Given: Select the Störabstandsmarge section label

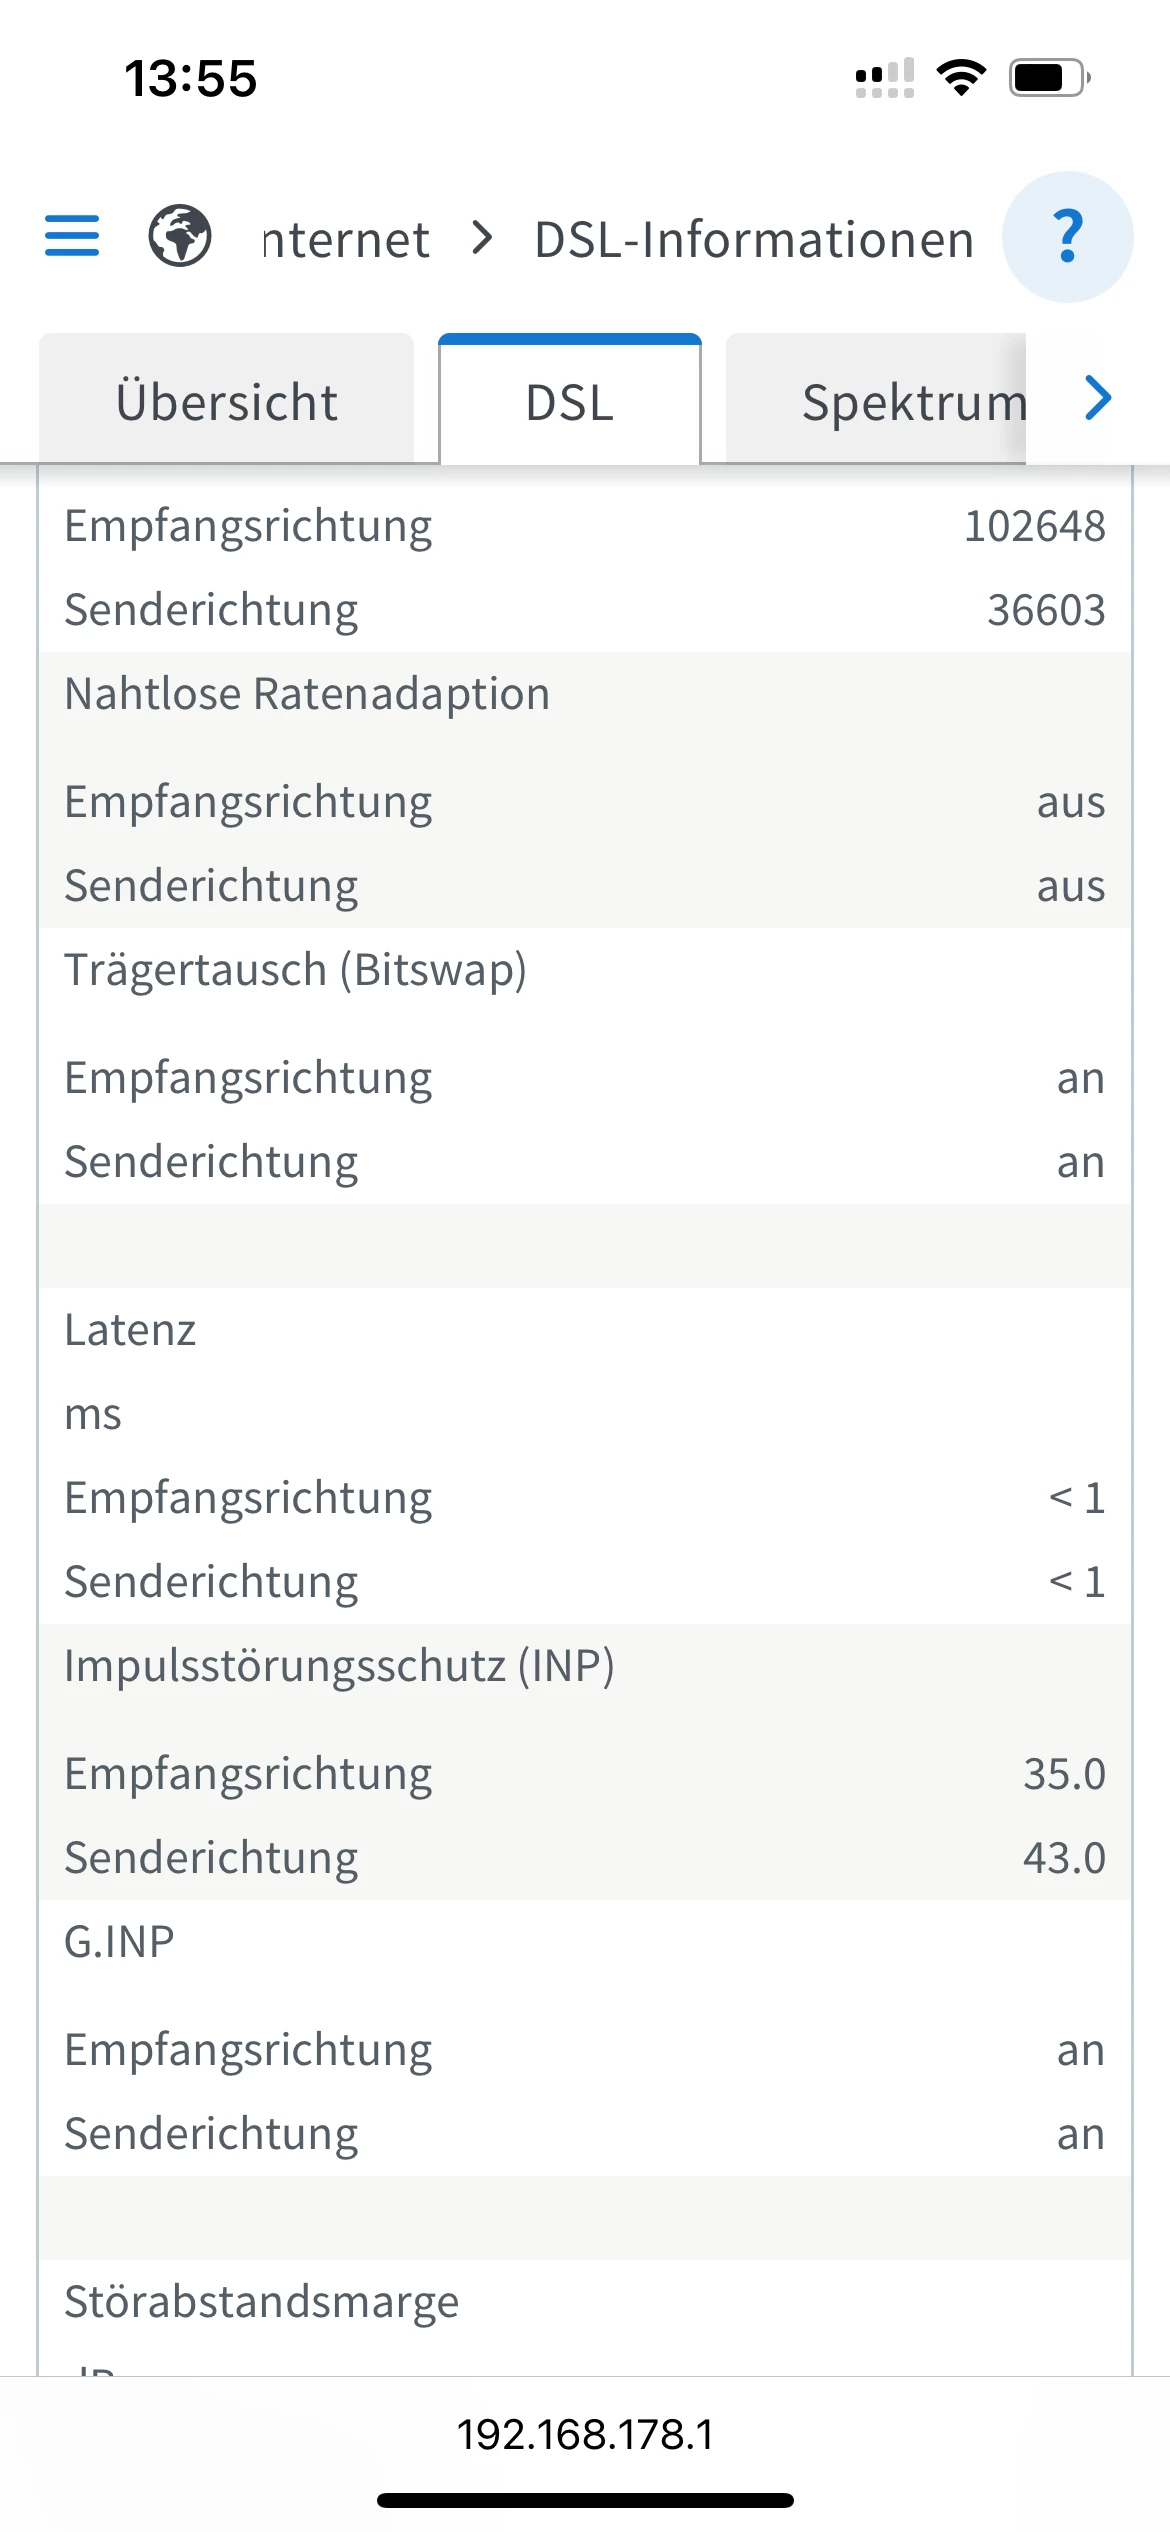Looking at the screenshot, I should click(261, 2302).
